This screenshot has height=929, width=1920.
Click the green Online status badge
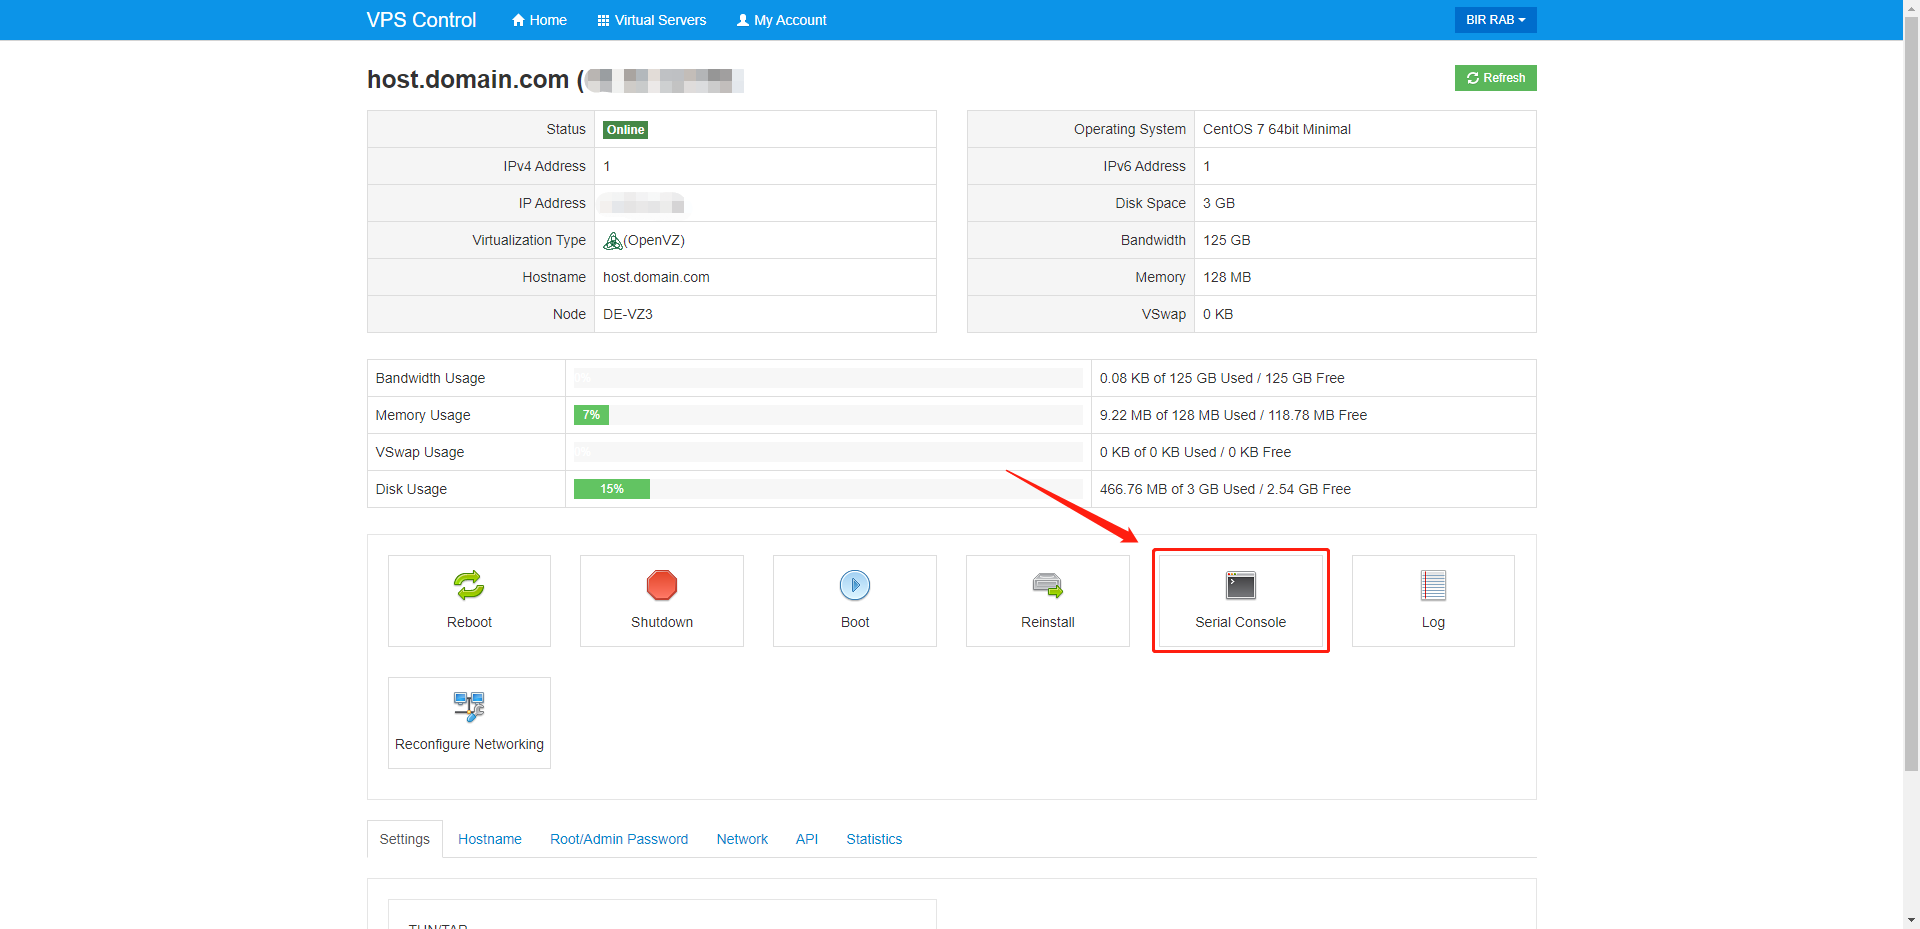coord(625,130)
